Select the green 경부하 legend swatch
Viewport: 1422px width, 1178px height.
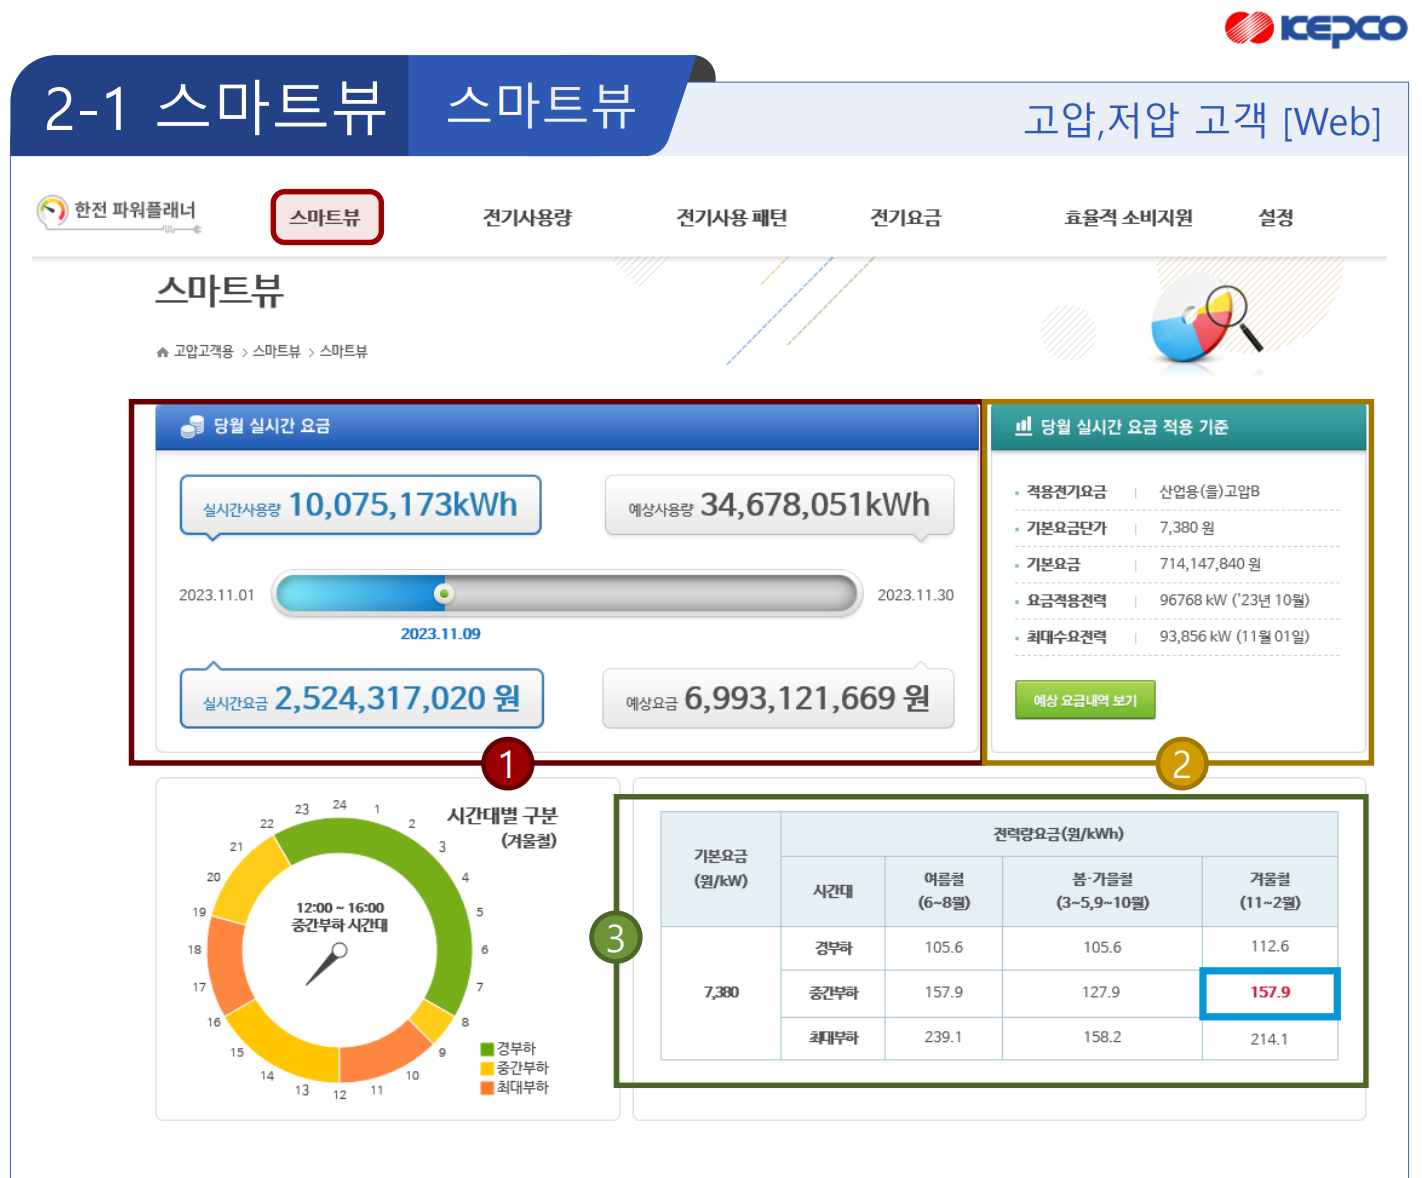click(x=489, y=1051)
